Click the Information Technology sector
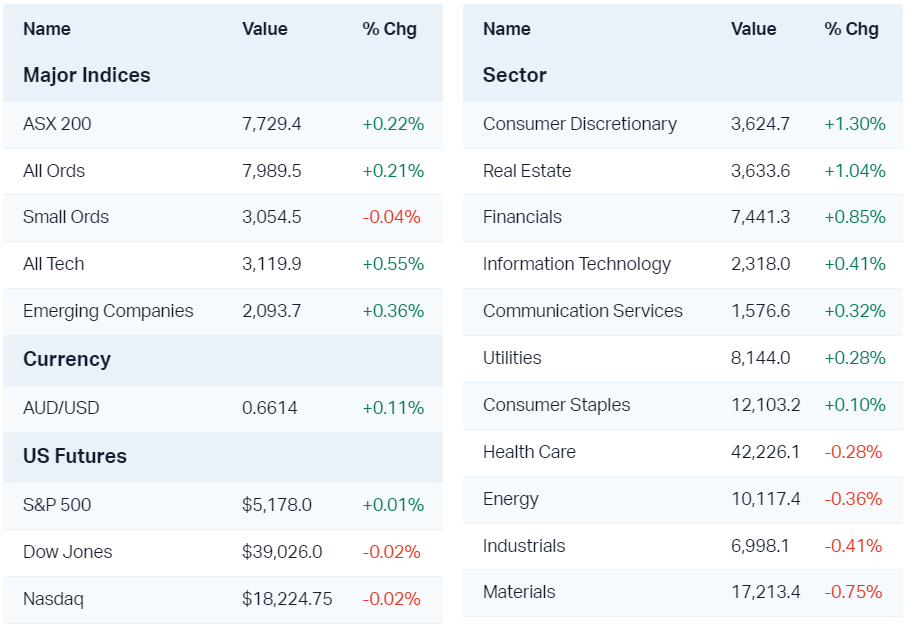908x631 pixels. click(577, 264)
